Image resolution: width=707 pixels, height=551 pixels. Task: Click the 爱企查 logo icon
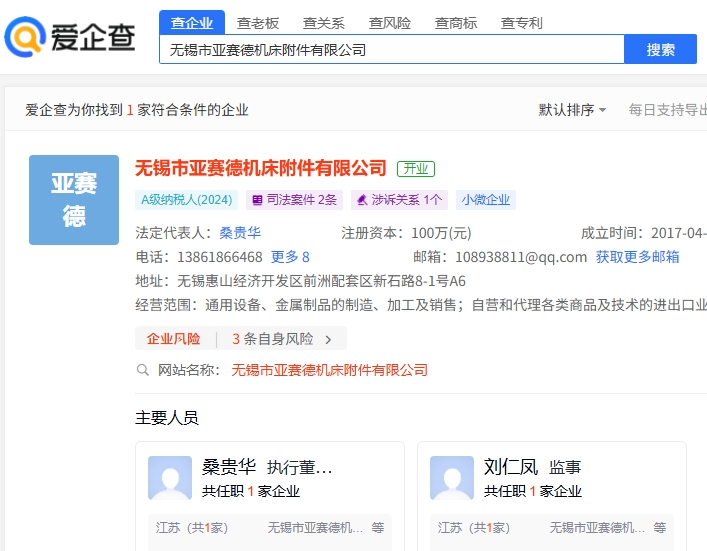click(25, 37)
